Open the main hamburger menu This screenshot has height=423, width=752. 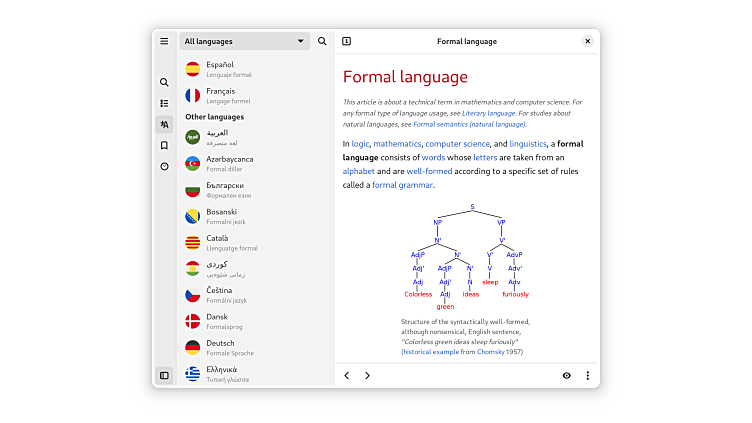[164, 41]
